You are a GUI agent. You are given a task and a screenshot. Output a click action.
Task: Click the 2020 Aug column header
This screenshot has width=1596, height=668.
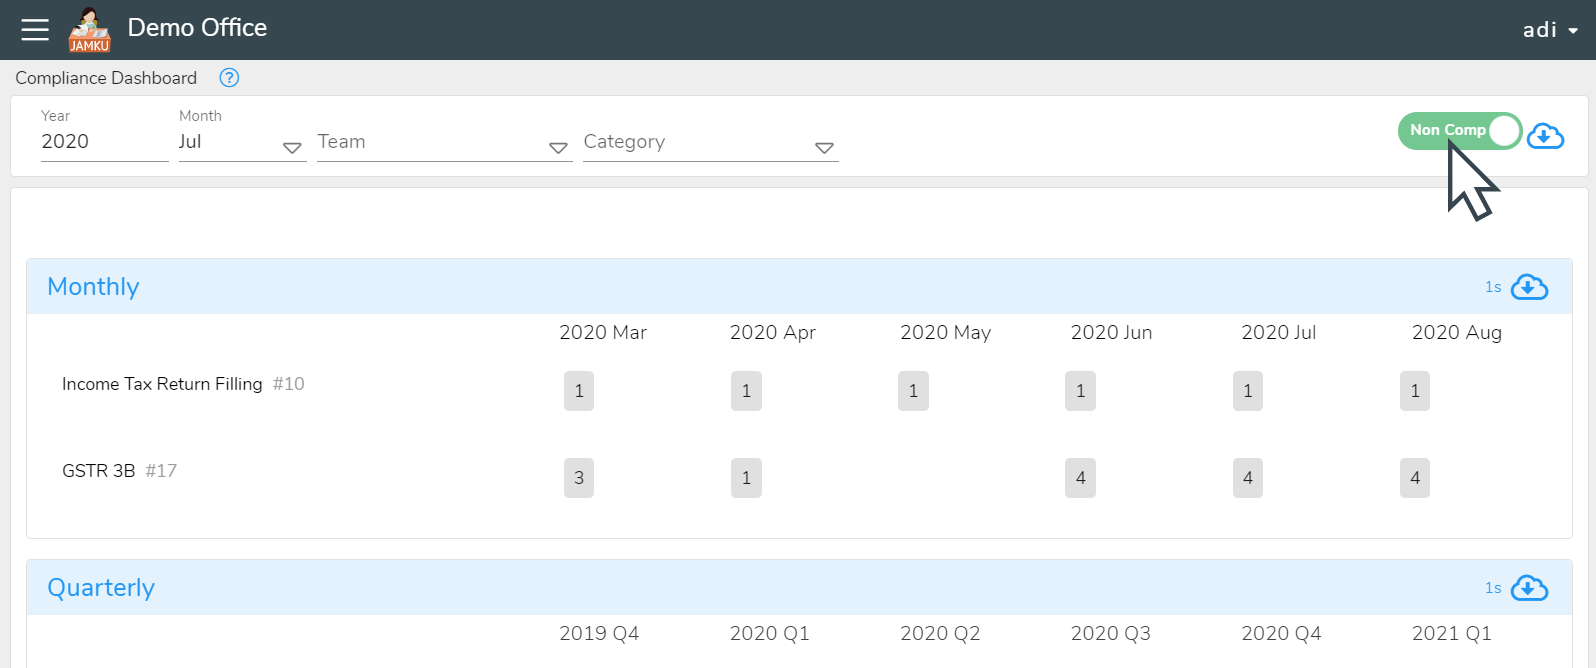1457,333
